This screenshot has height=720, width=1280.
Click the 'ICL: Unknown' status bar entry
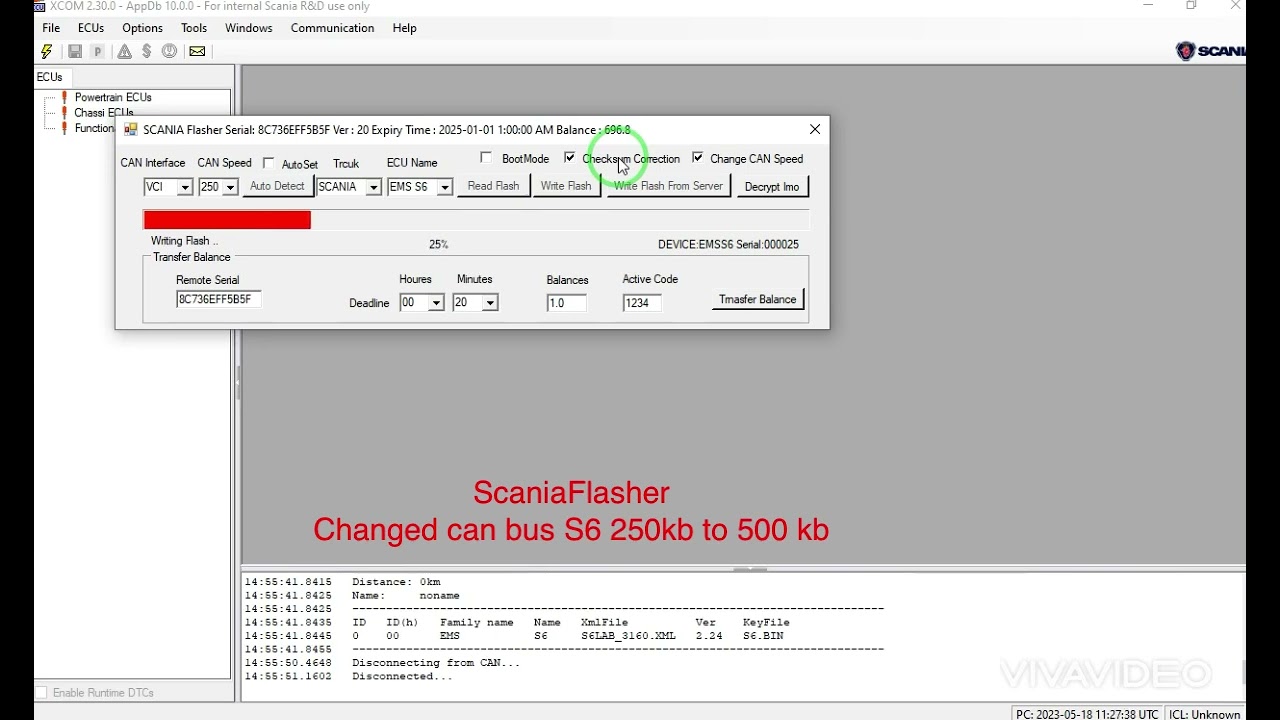[x=1204, y=714]
